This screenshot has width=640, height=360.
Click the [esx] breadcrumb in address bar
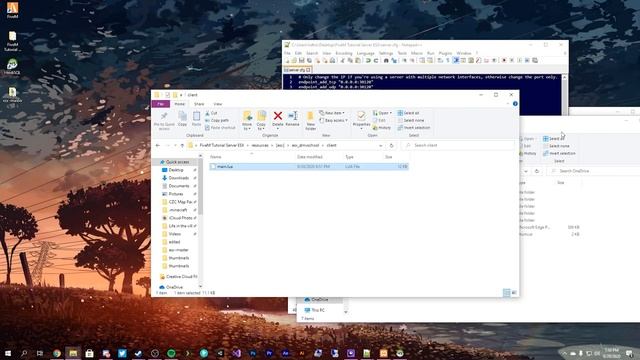pos(280,146)
